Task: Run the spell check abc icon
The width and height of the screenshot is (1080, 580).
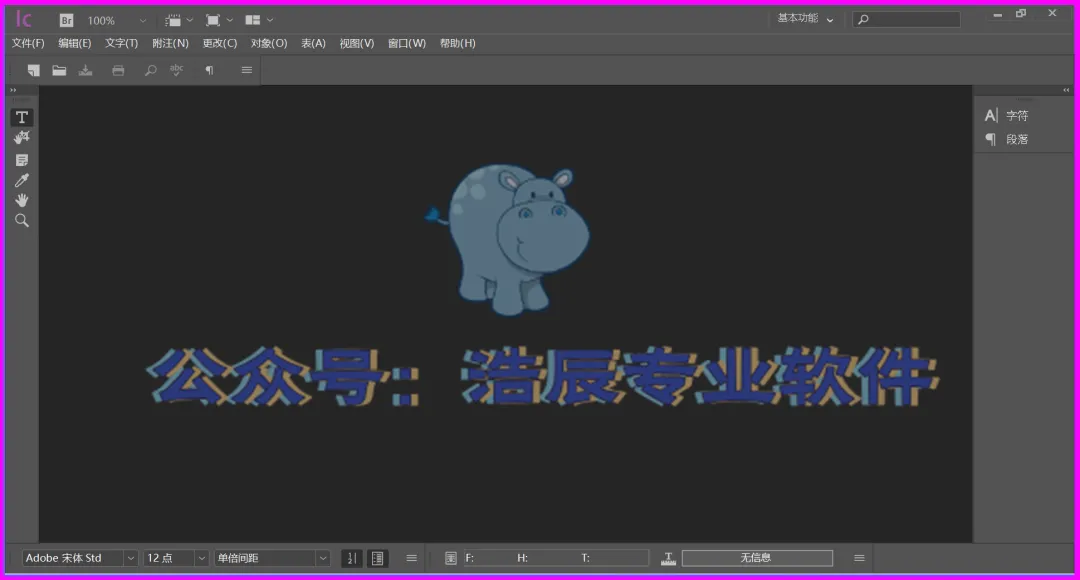Action: pos(177,70)
